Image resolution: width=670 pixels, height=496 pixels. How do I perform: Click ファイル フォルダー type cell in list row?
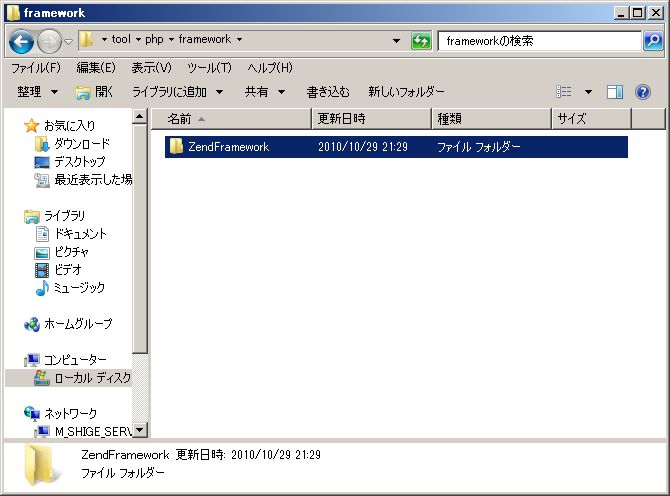479,147
